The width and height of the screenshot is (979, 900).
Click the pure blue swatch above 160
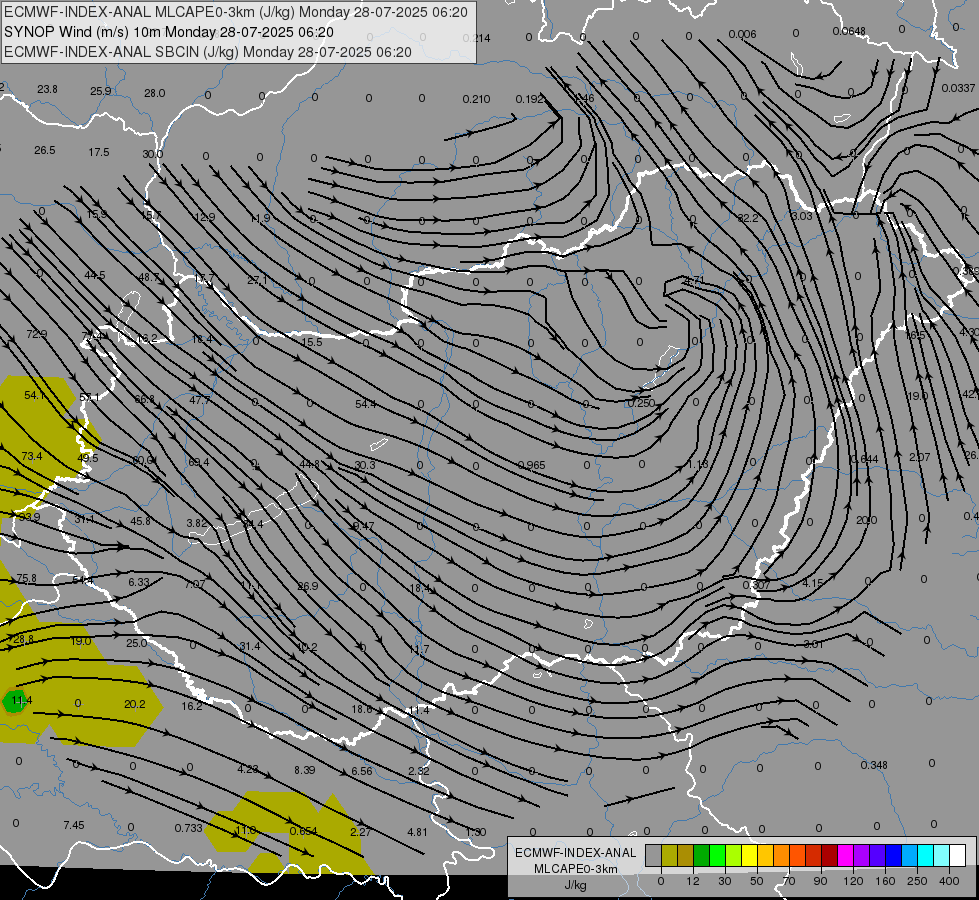[x=893, y=855]
